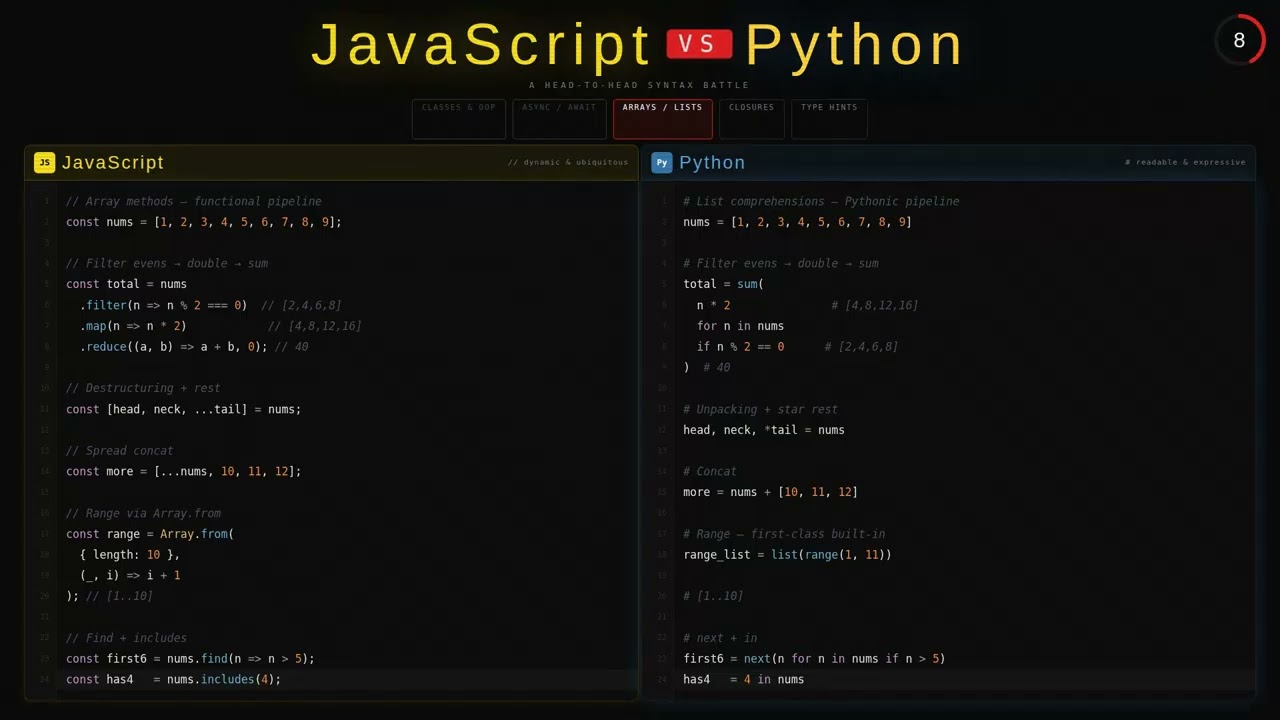The image size is (1280, 720).
Task: Click the red VS badge
Action: [700, 44]
